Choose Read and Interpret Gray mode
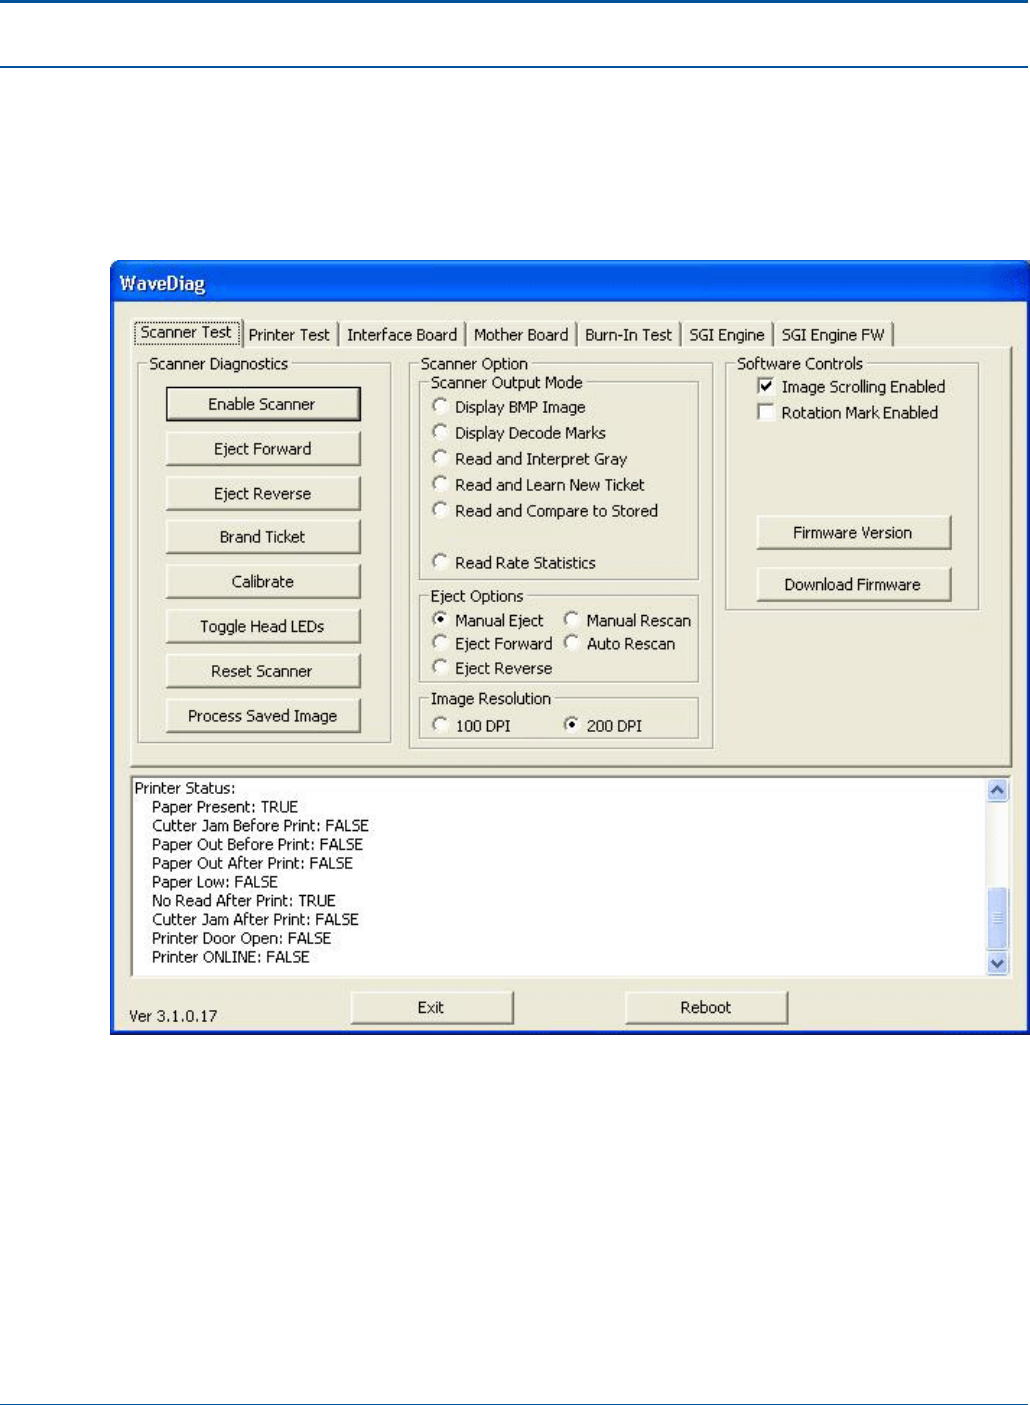1030x1405 pixels. [530, 459]
